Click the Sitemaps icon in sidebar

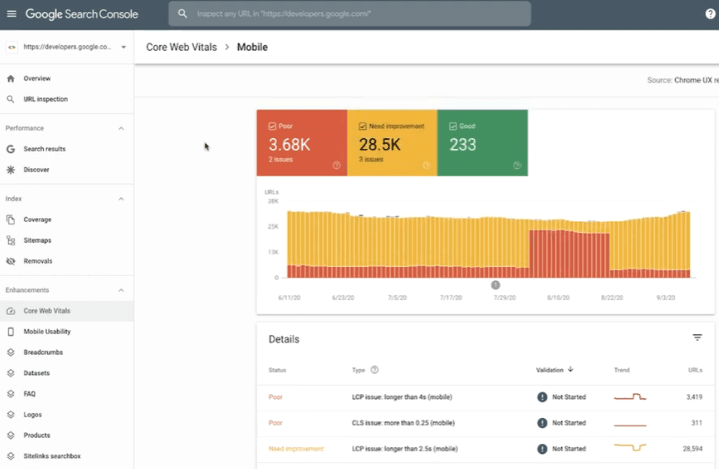click(x=11, y=240)
